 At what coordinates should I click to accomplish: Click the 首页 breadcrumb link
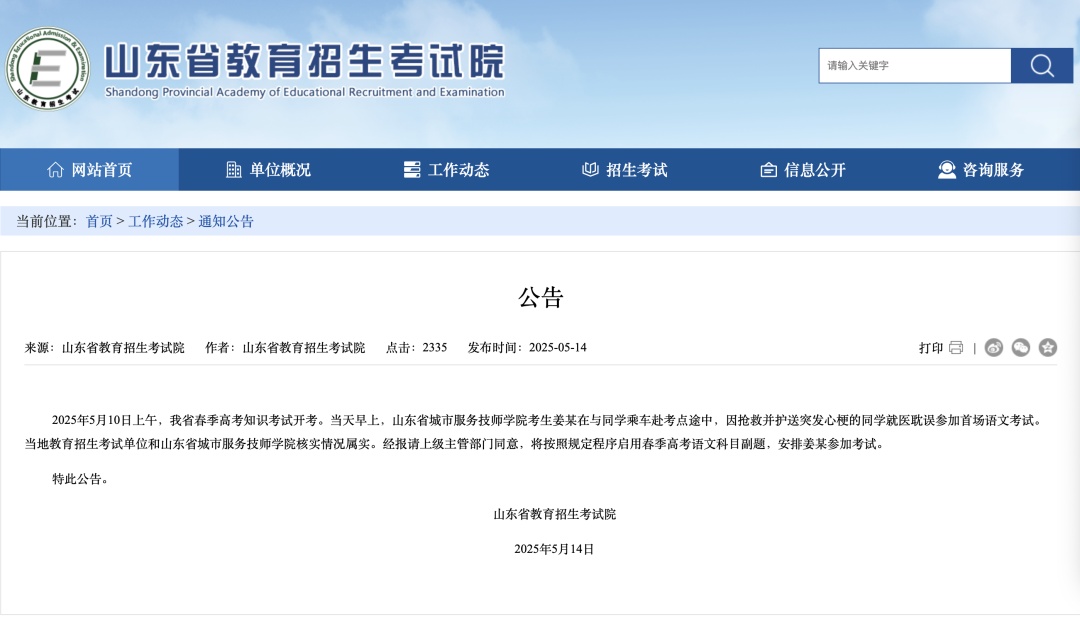(99, 221)
